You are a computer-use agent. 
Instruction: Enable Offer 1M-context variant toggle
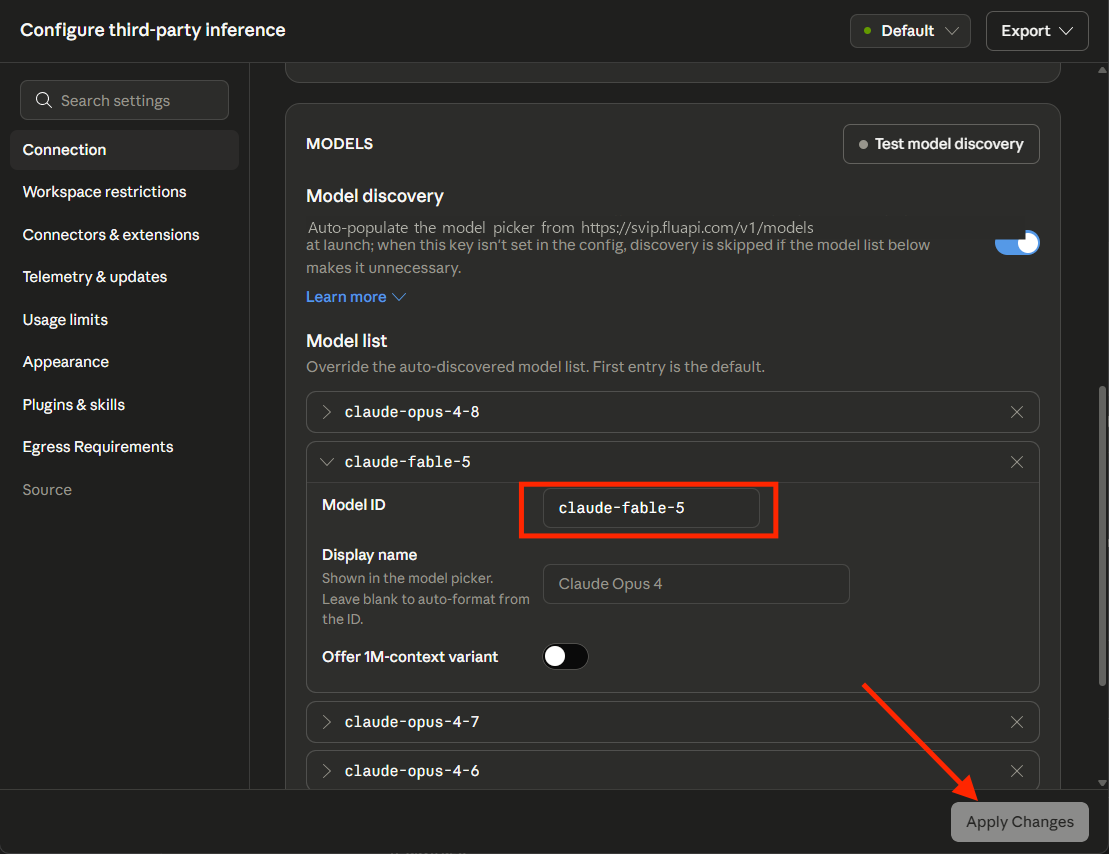565,656
